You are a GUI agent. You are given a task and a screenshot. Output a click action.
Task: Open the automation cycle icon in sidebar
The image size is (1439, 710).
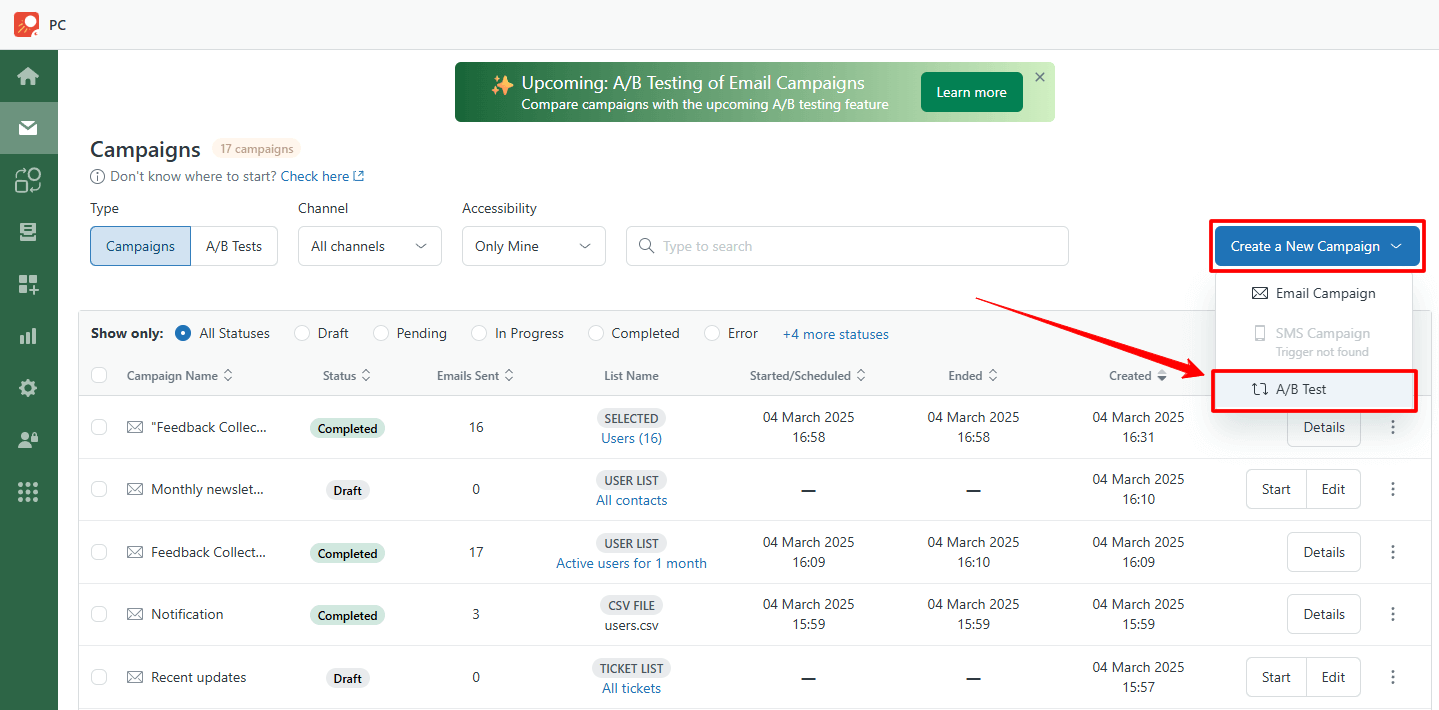(x=28, y=180)
